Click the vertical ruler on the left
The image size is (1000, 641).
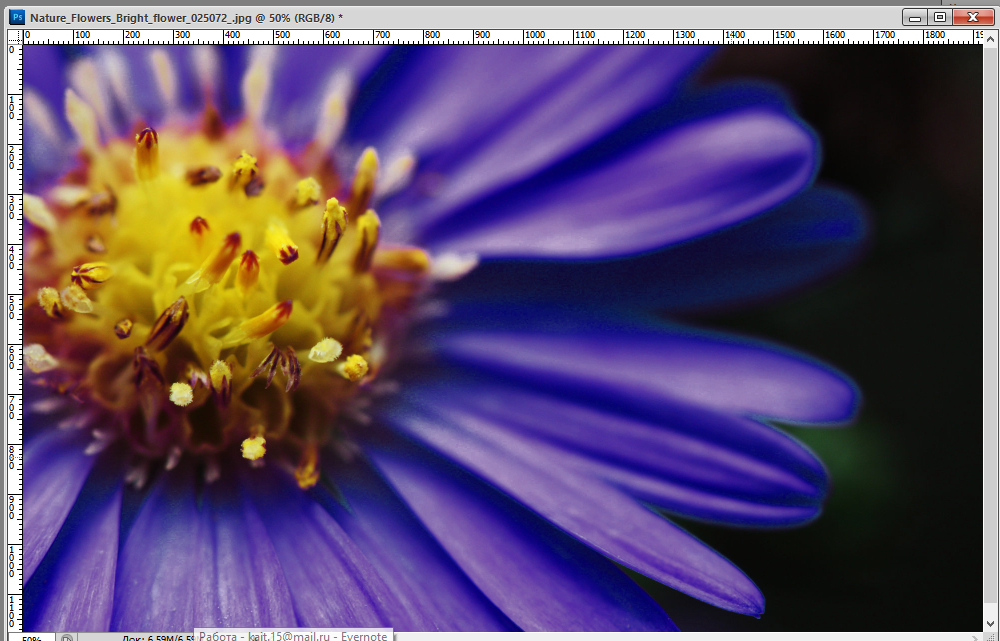(x=15, y=337)
